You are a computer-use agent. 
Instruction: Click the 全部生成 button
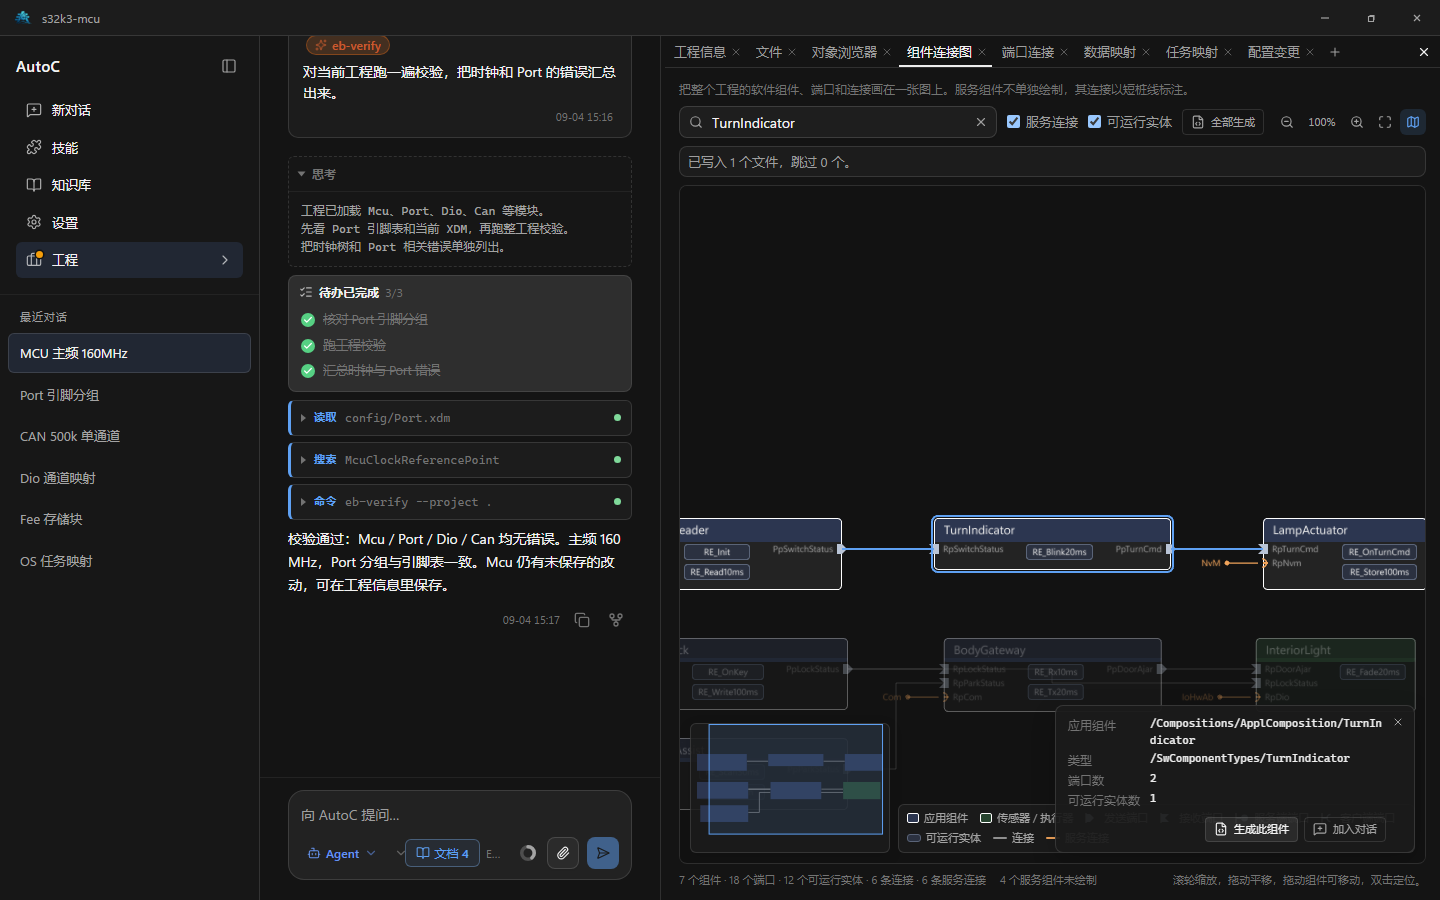point(1223,122)
